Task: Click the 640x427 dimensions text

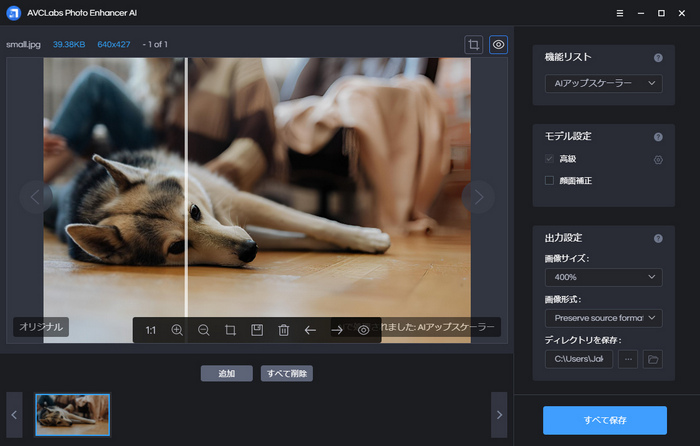Action: pyautogui.click(x=114, y=45)
